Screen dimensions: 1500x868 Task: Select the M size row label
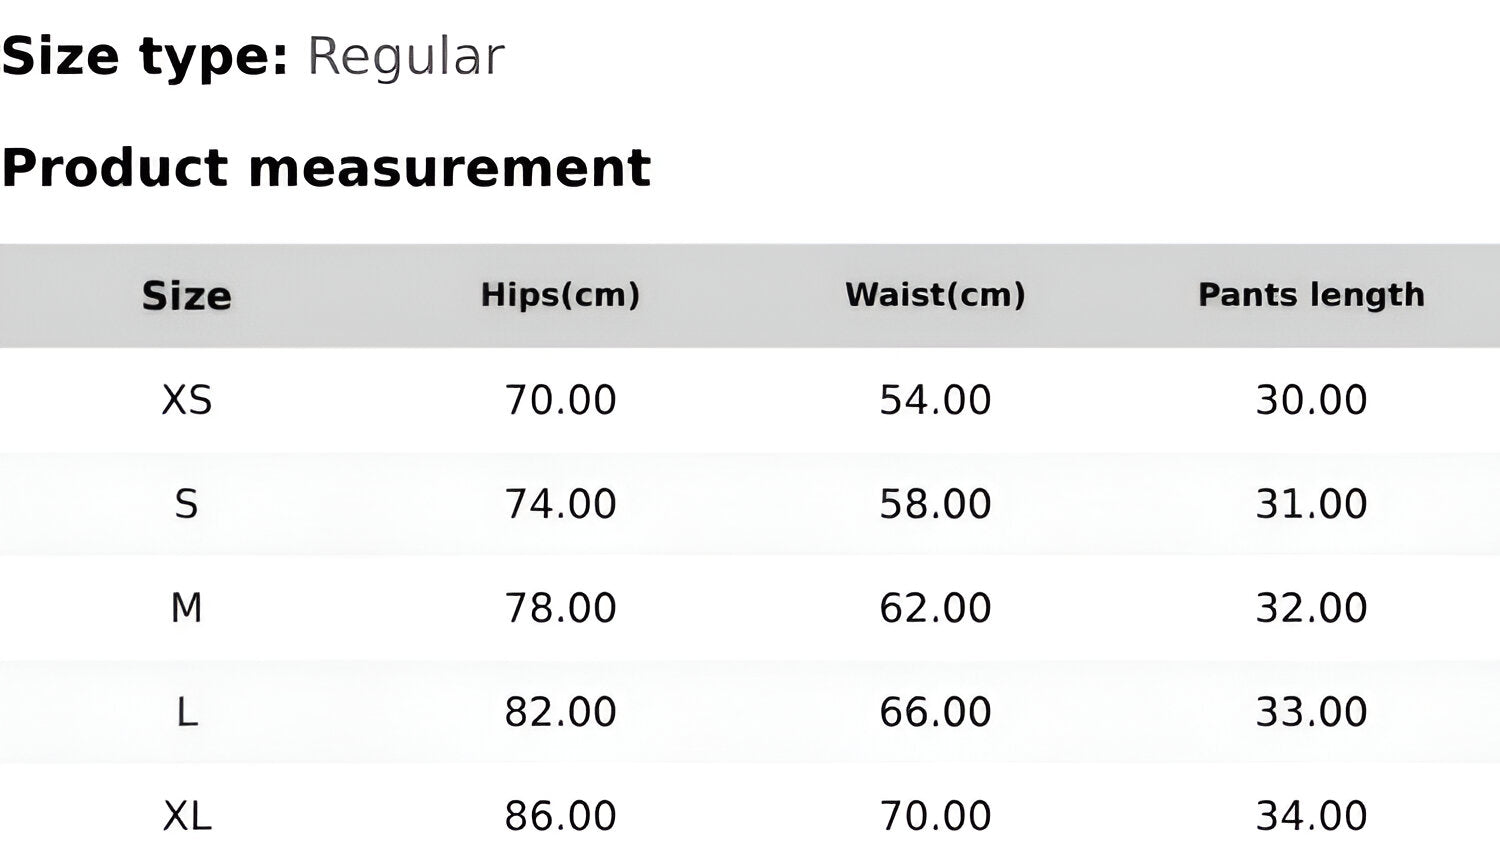187,608
